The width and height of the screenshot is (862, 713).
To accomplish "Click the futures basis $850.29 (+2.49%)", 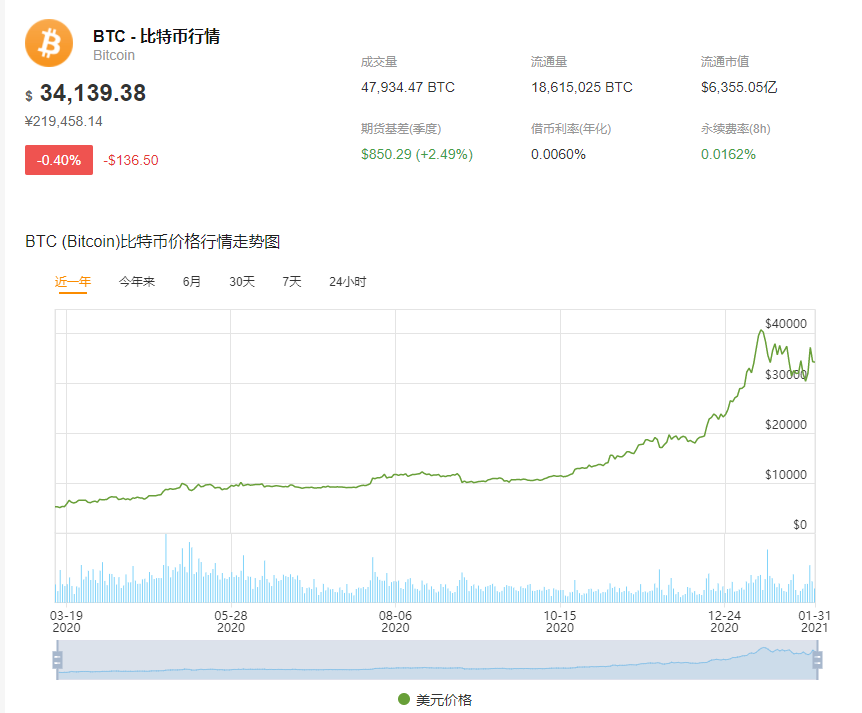I will tap(417, 154).
